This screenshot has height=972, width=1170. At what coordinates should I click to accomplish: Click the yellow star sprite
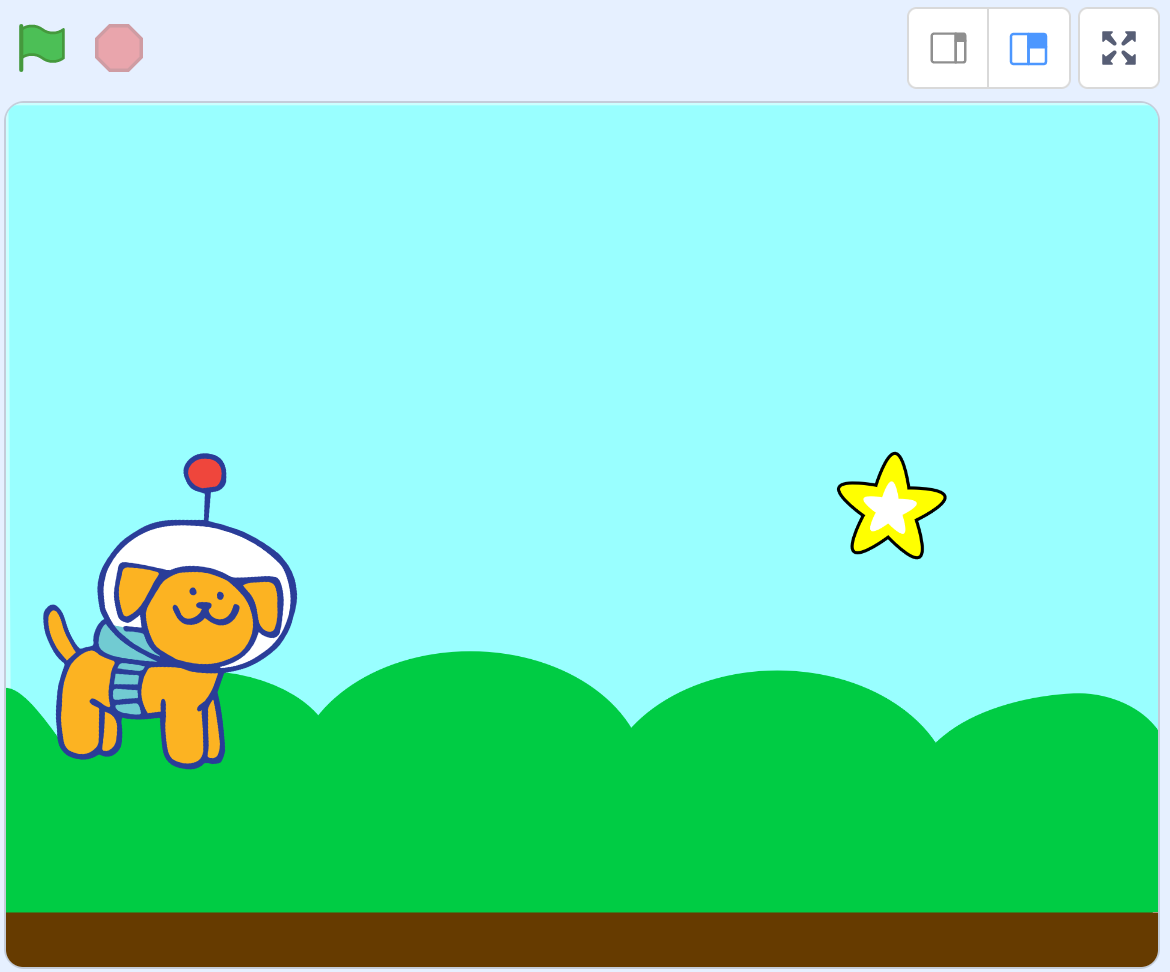point(891,506)
